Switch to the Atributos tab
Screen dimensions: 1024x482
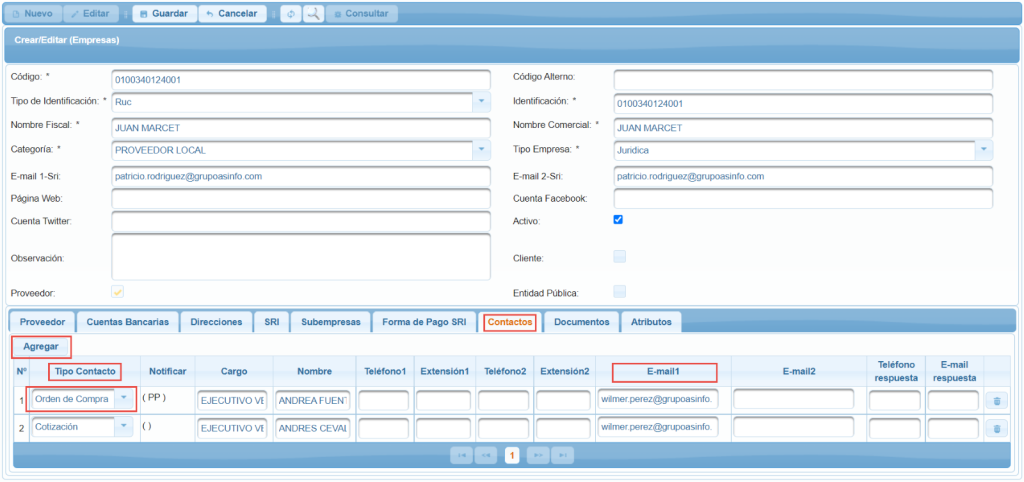pos(651,322)
